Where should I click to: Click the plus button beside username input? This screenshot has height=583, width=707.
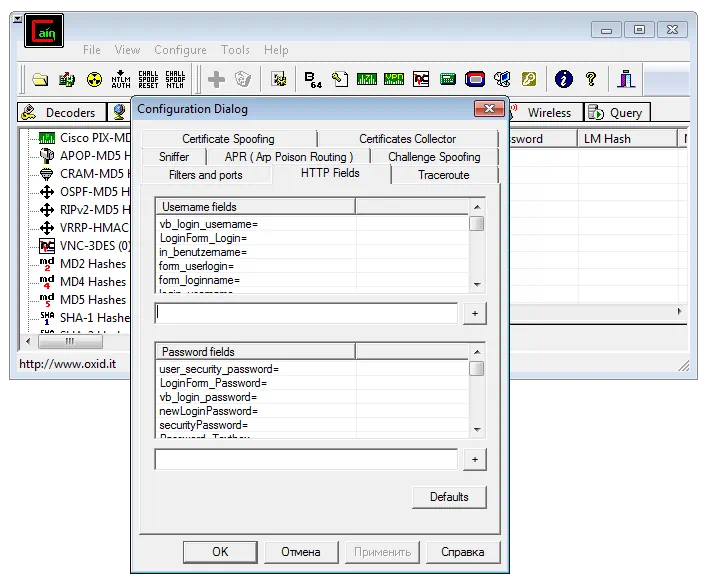[475, 314]
